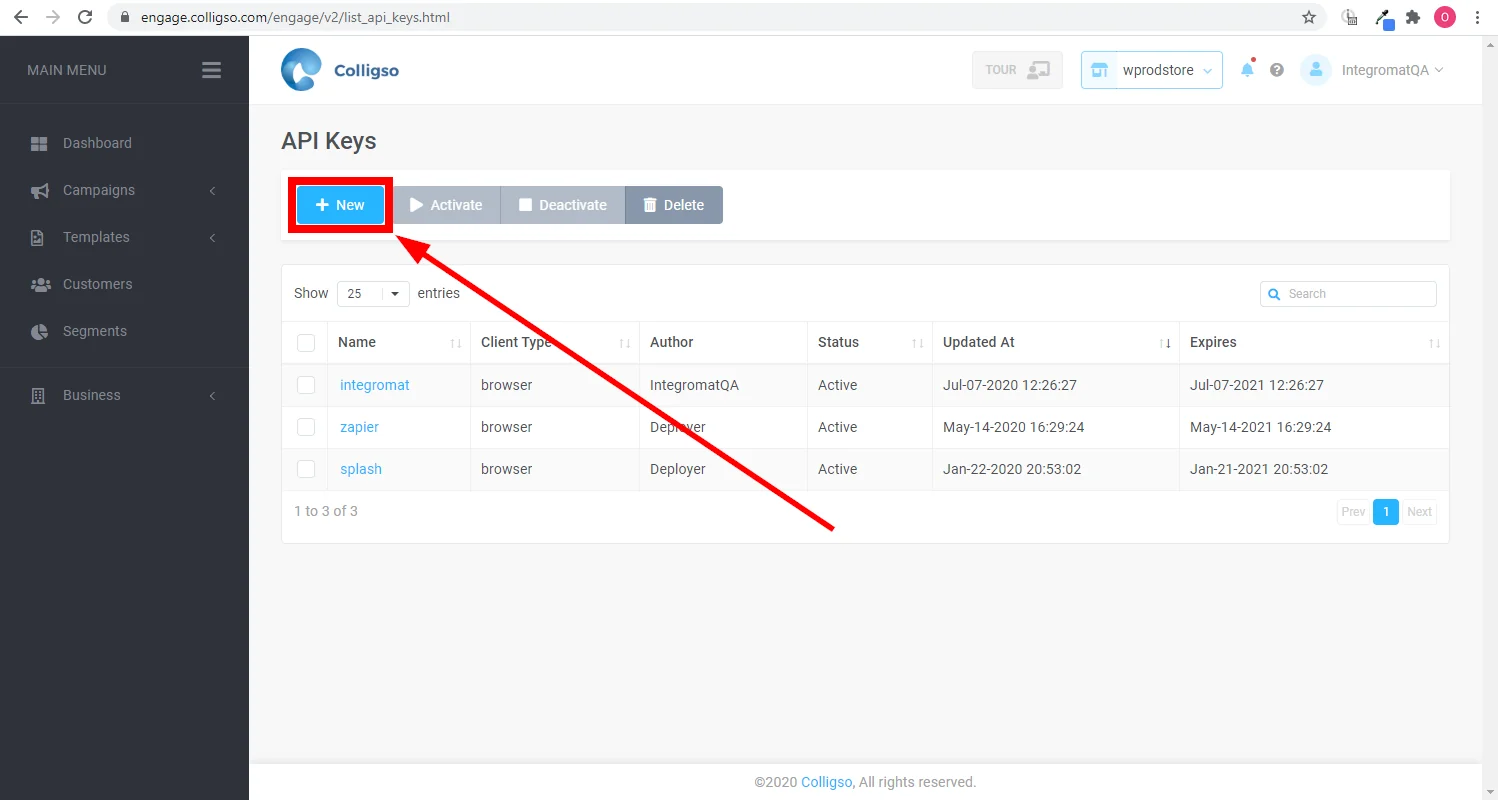
Task: Click the Colligso logo
Action: coord(340,70)
